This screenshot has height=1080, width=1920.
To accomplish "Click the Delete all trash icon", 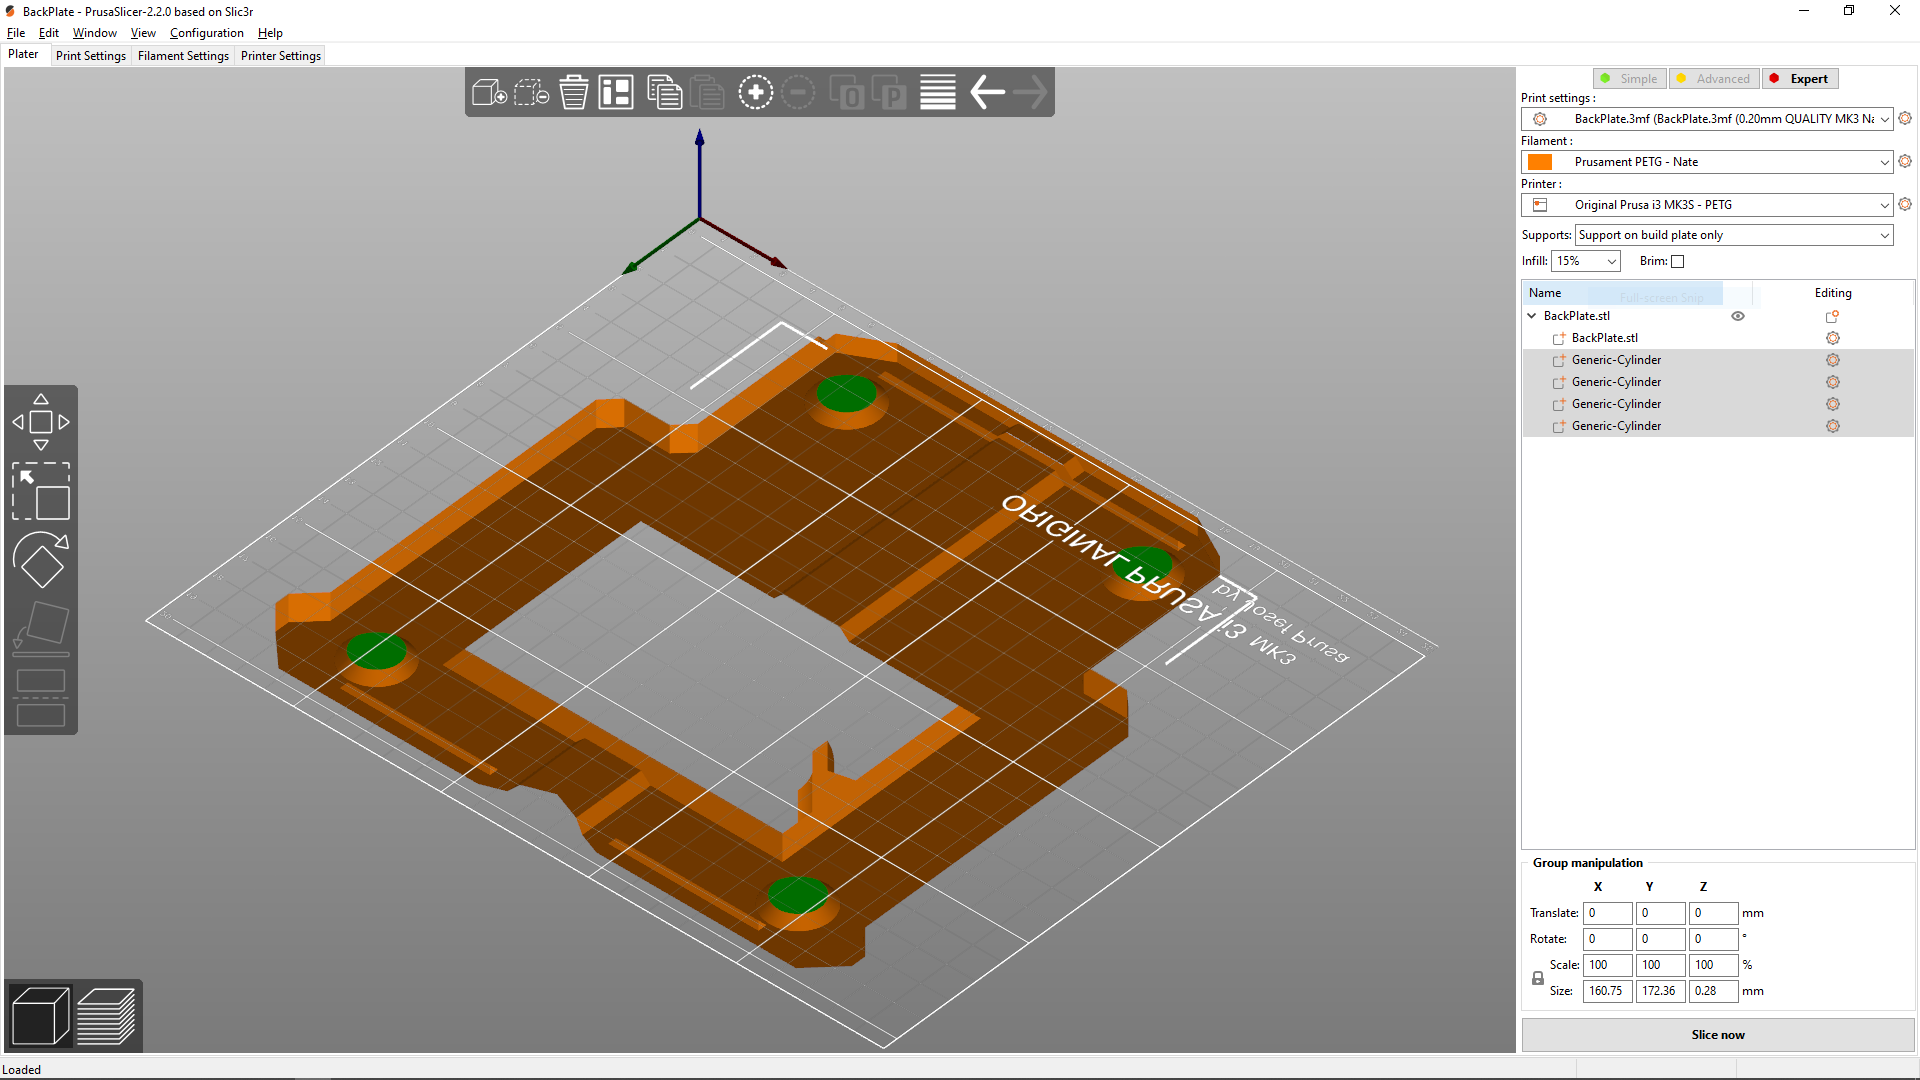I will 574,93.
